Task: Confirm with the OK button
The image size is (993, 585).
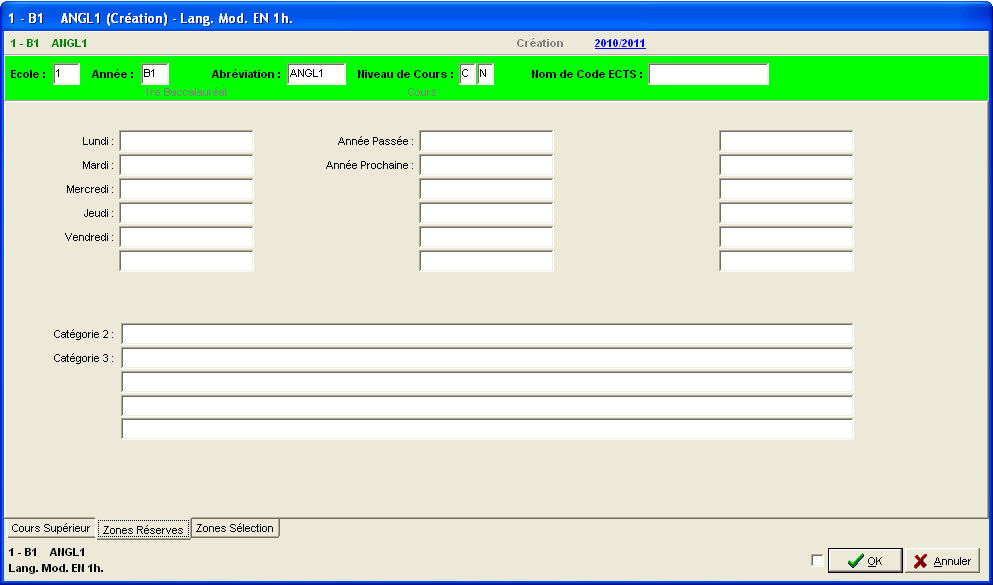Action: click(864, 561)
